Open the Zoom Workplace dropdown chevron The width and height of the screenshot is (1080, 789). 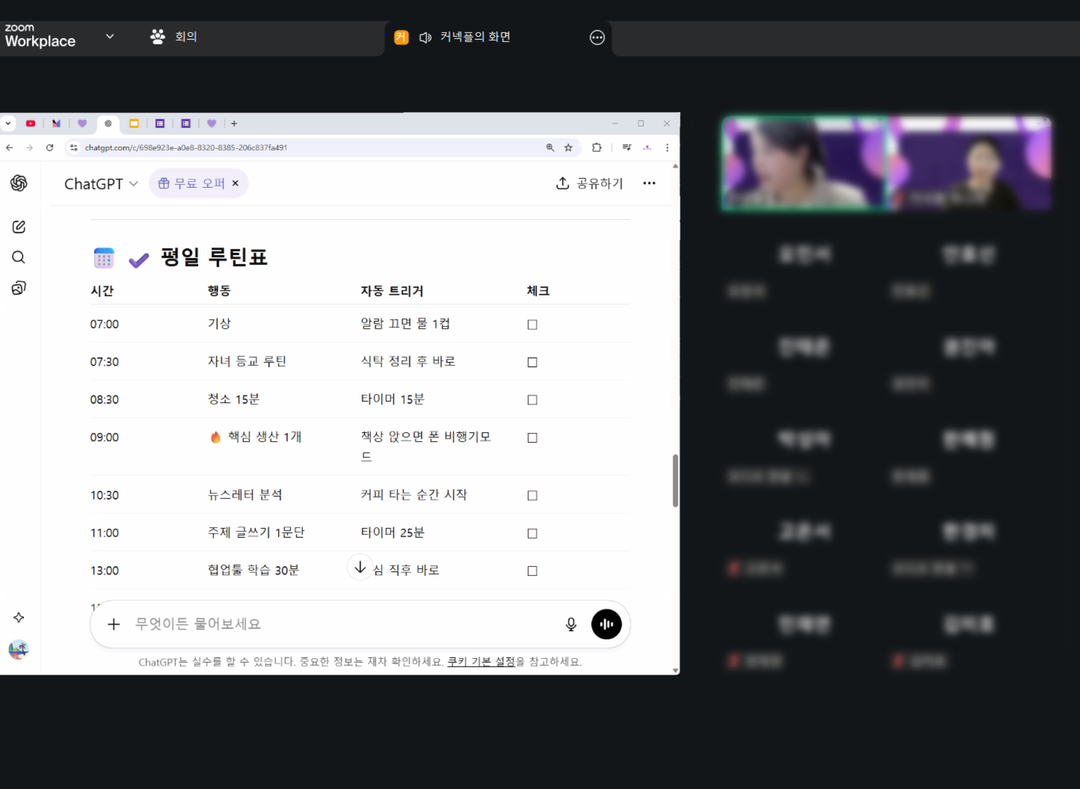click(110, 37)
